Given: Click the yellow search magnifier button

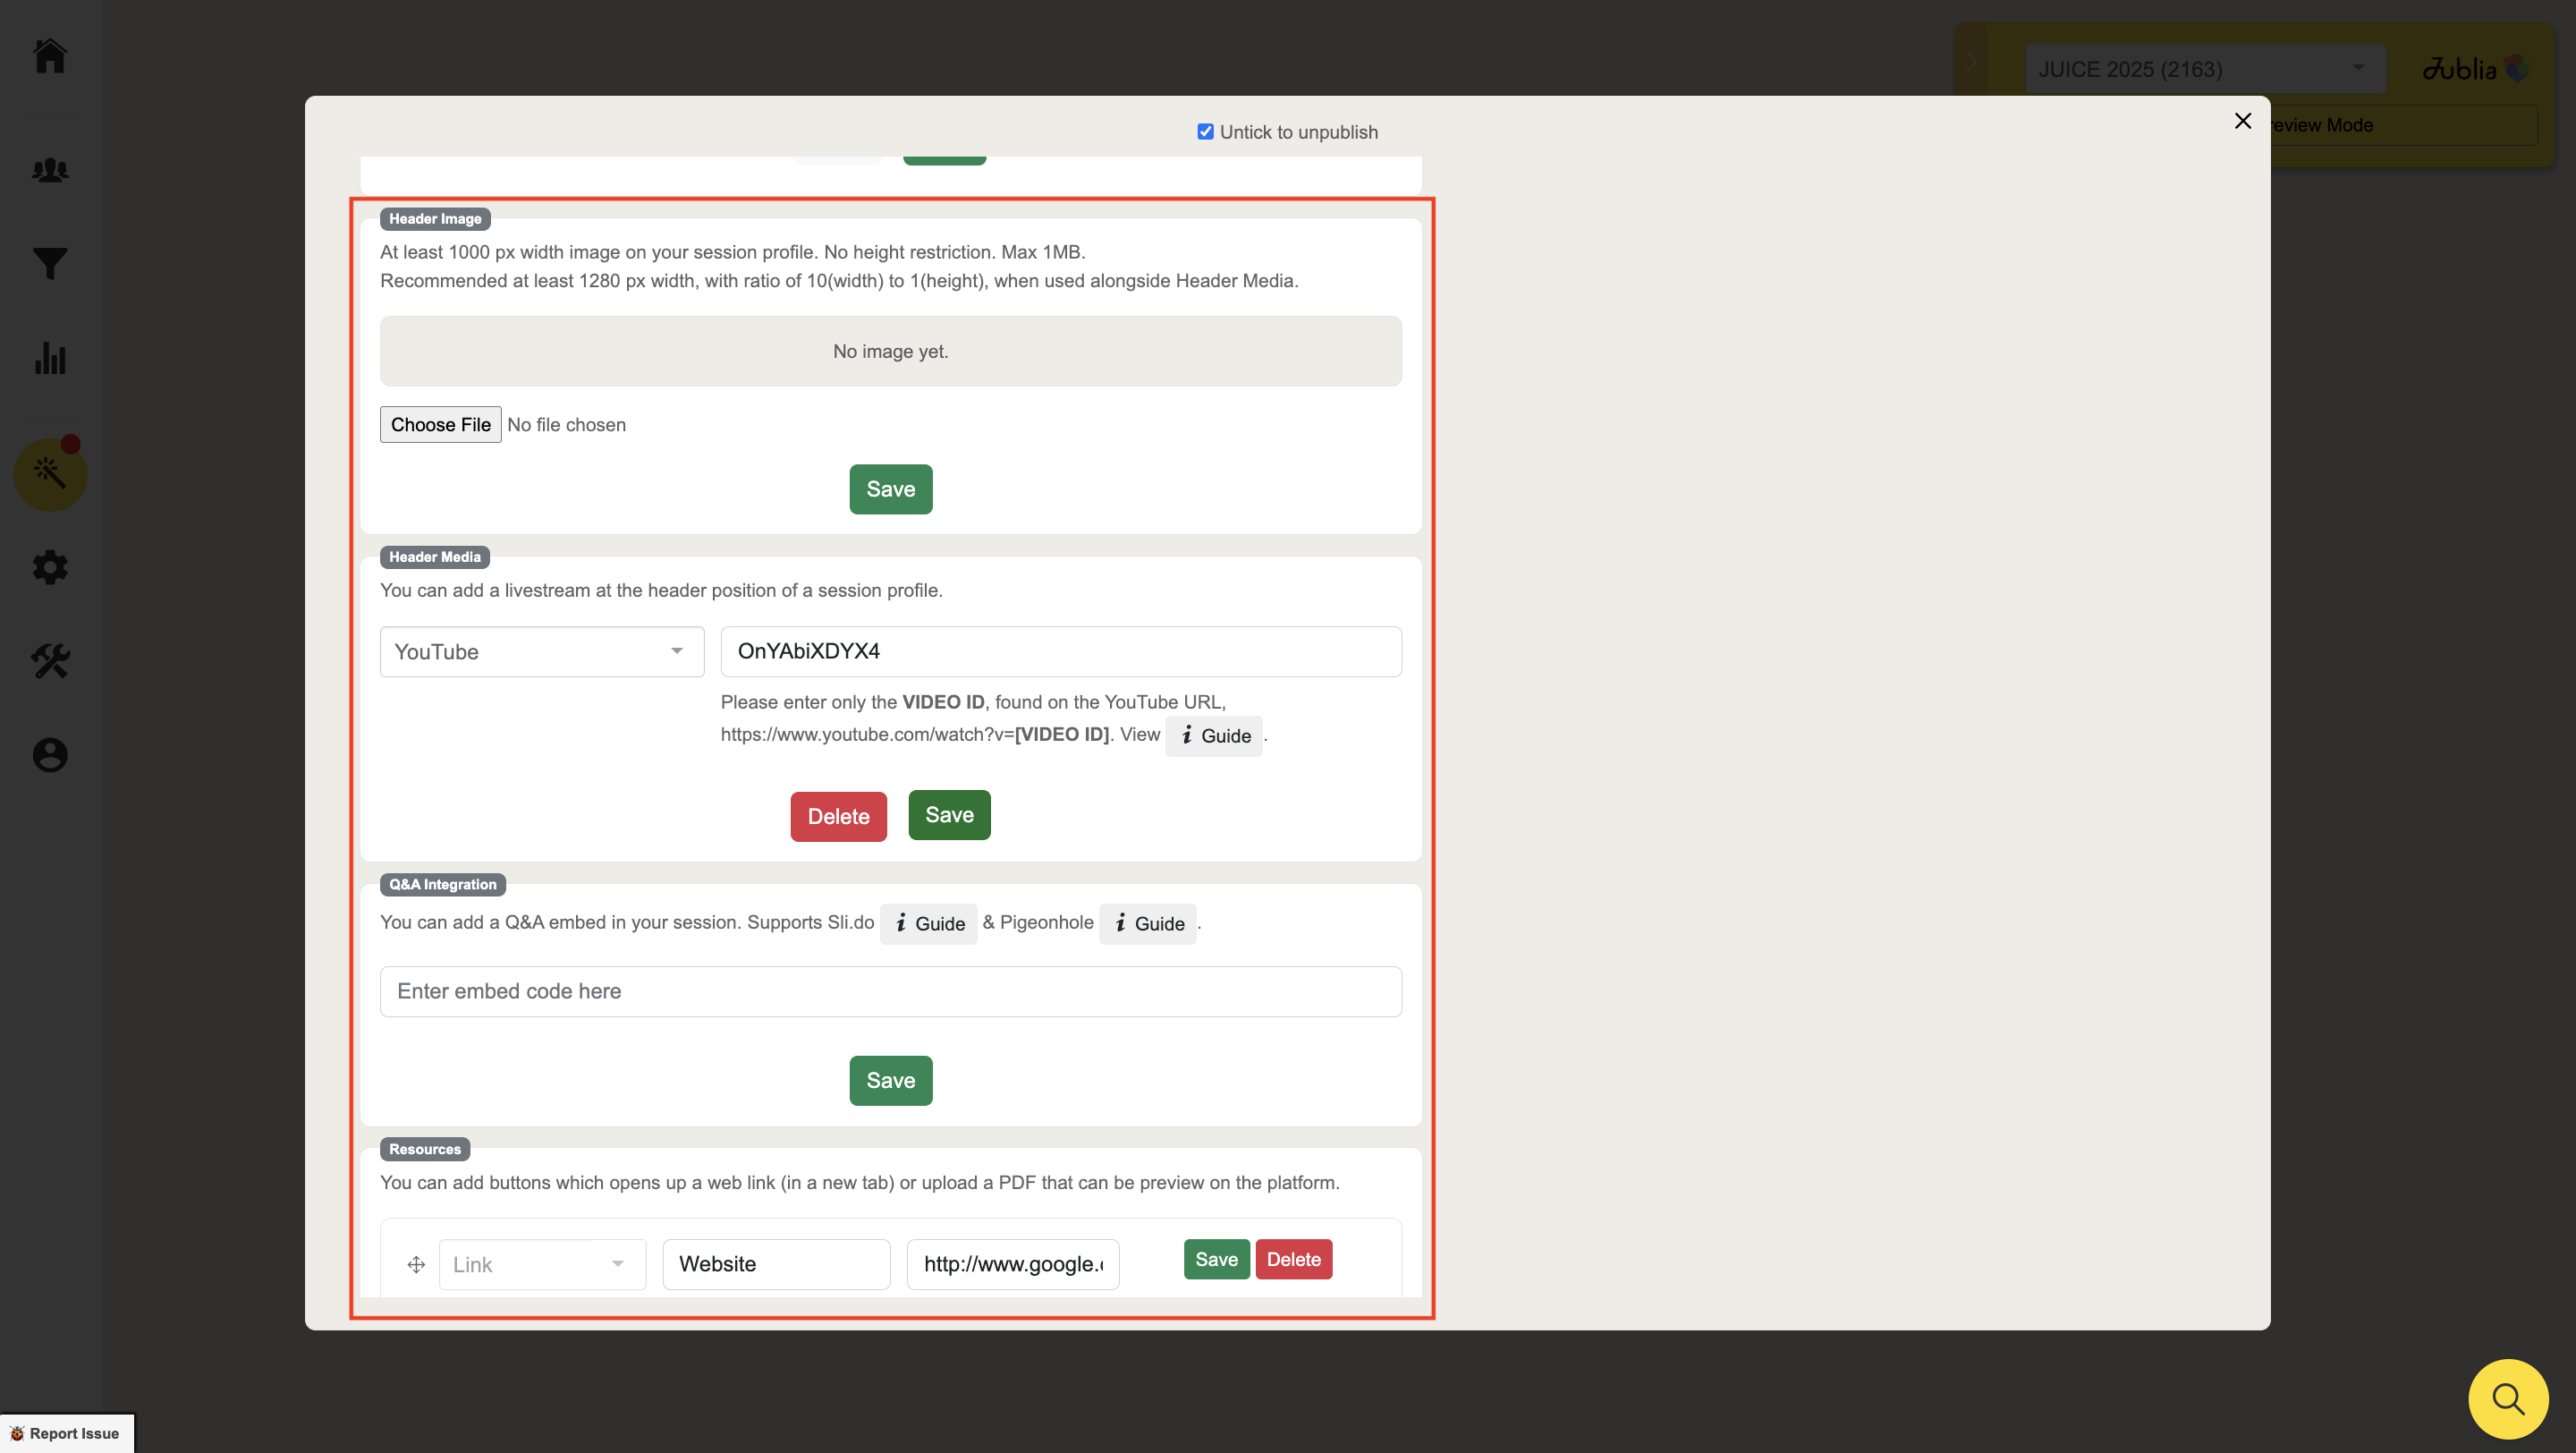Looking at the screenshot, I should click(x=2507, y=1398).
